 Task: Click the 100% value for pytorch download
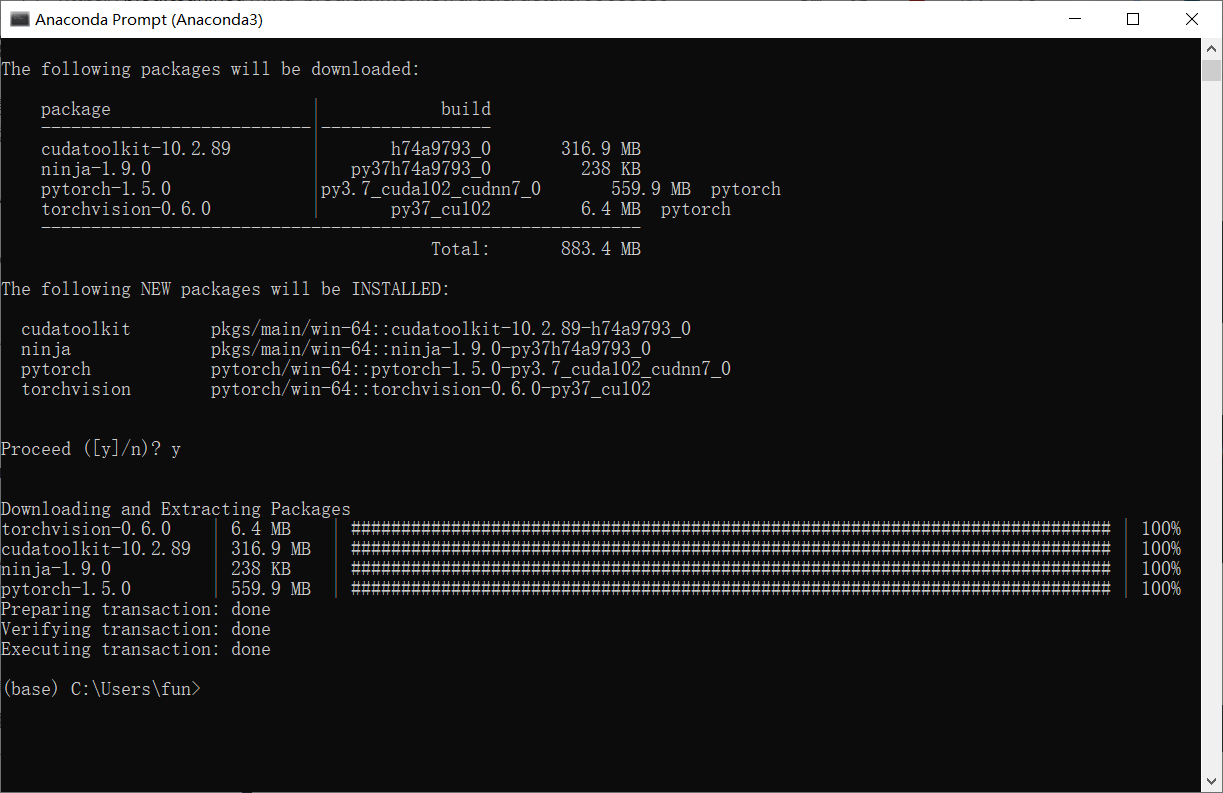1161,589
